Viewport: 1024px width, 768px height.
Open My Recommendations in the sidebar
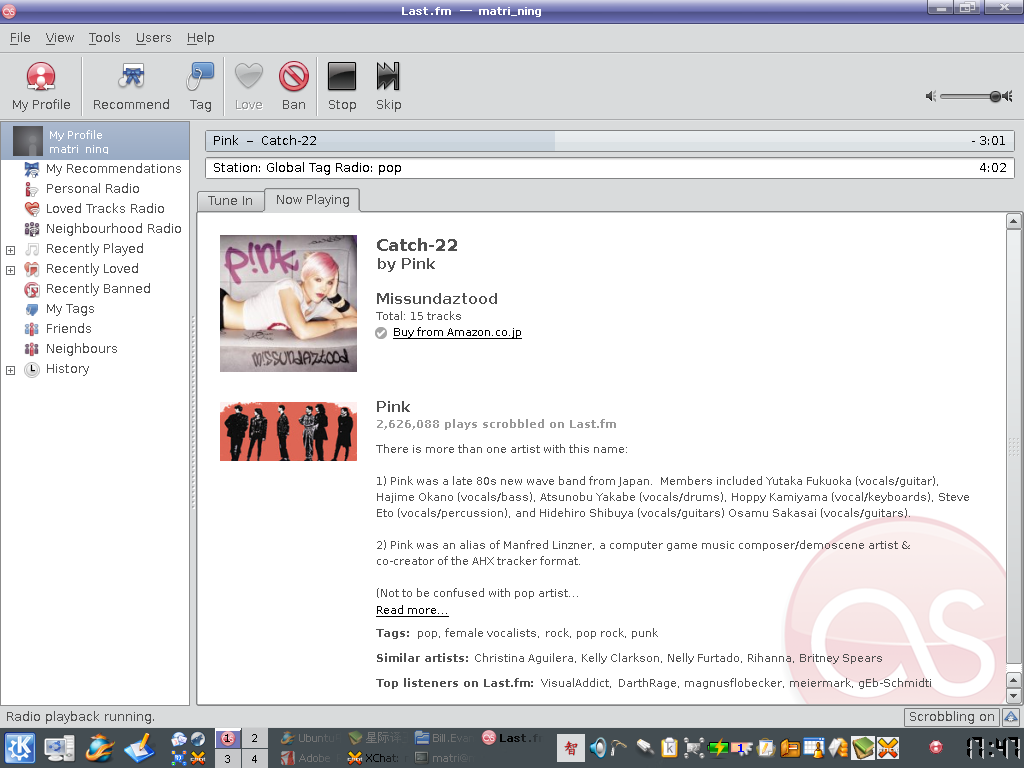pos(113,168)
